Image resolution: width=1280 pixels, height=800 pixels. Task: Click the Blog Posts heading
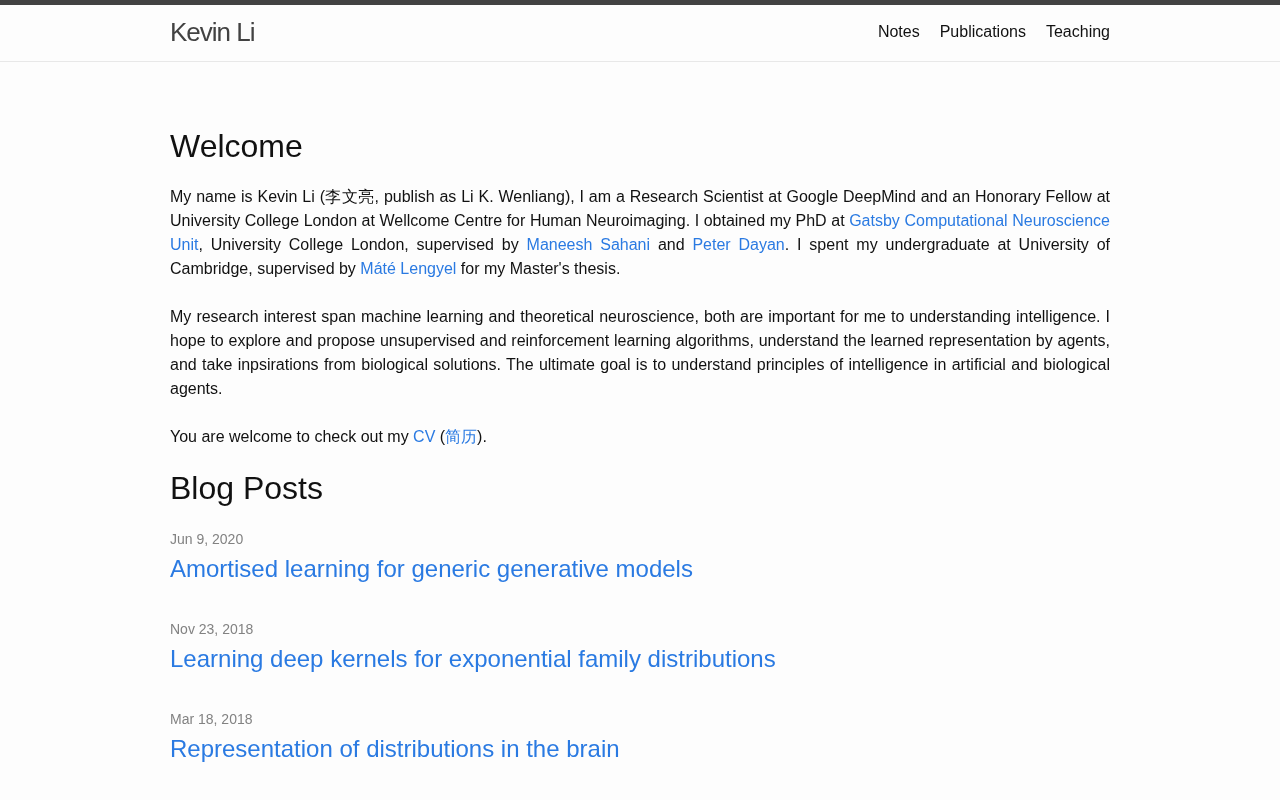[246, 488]
